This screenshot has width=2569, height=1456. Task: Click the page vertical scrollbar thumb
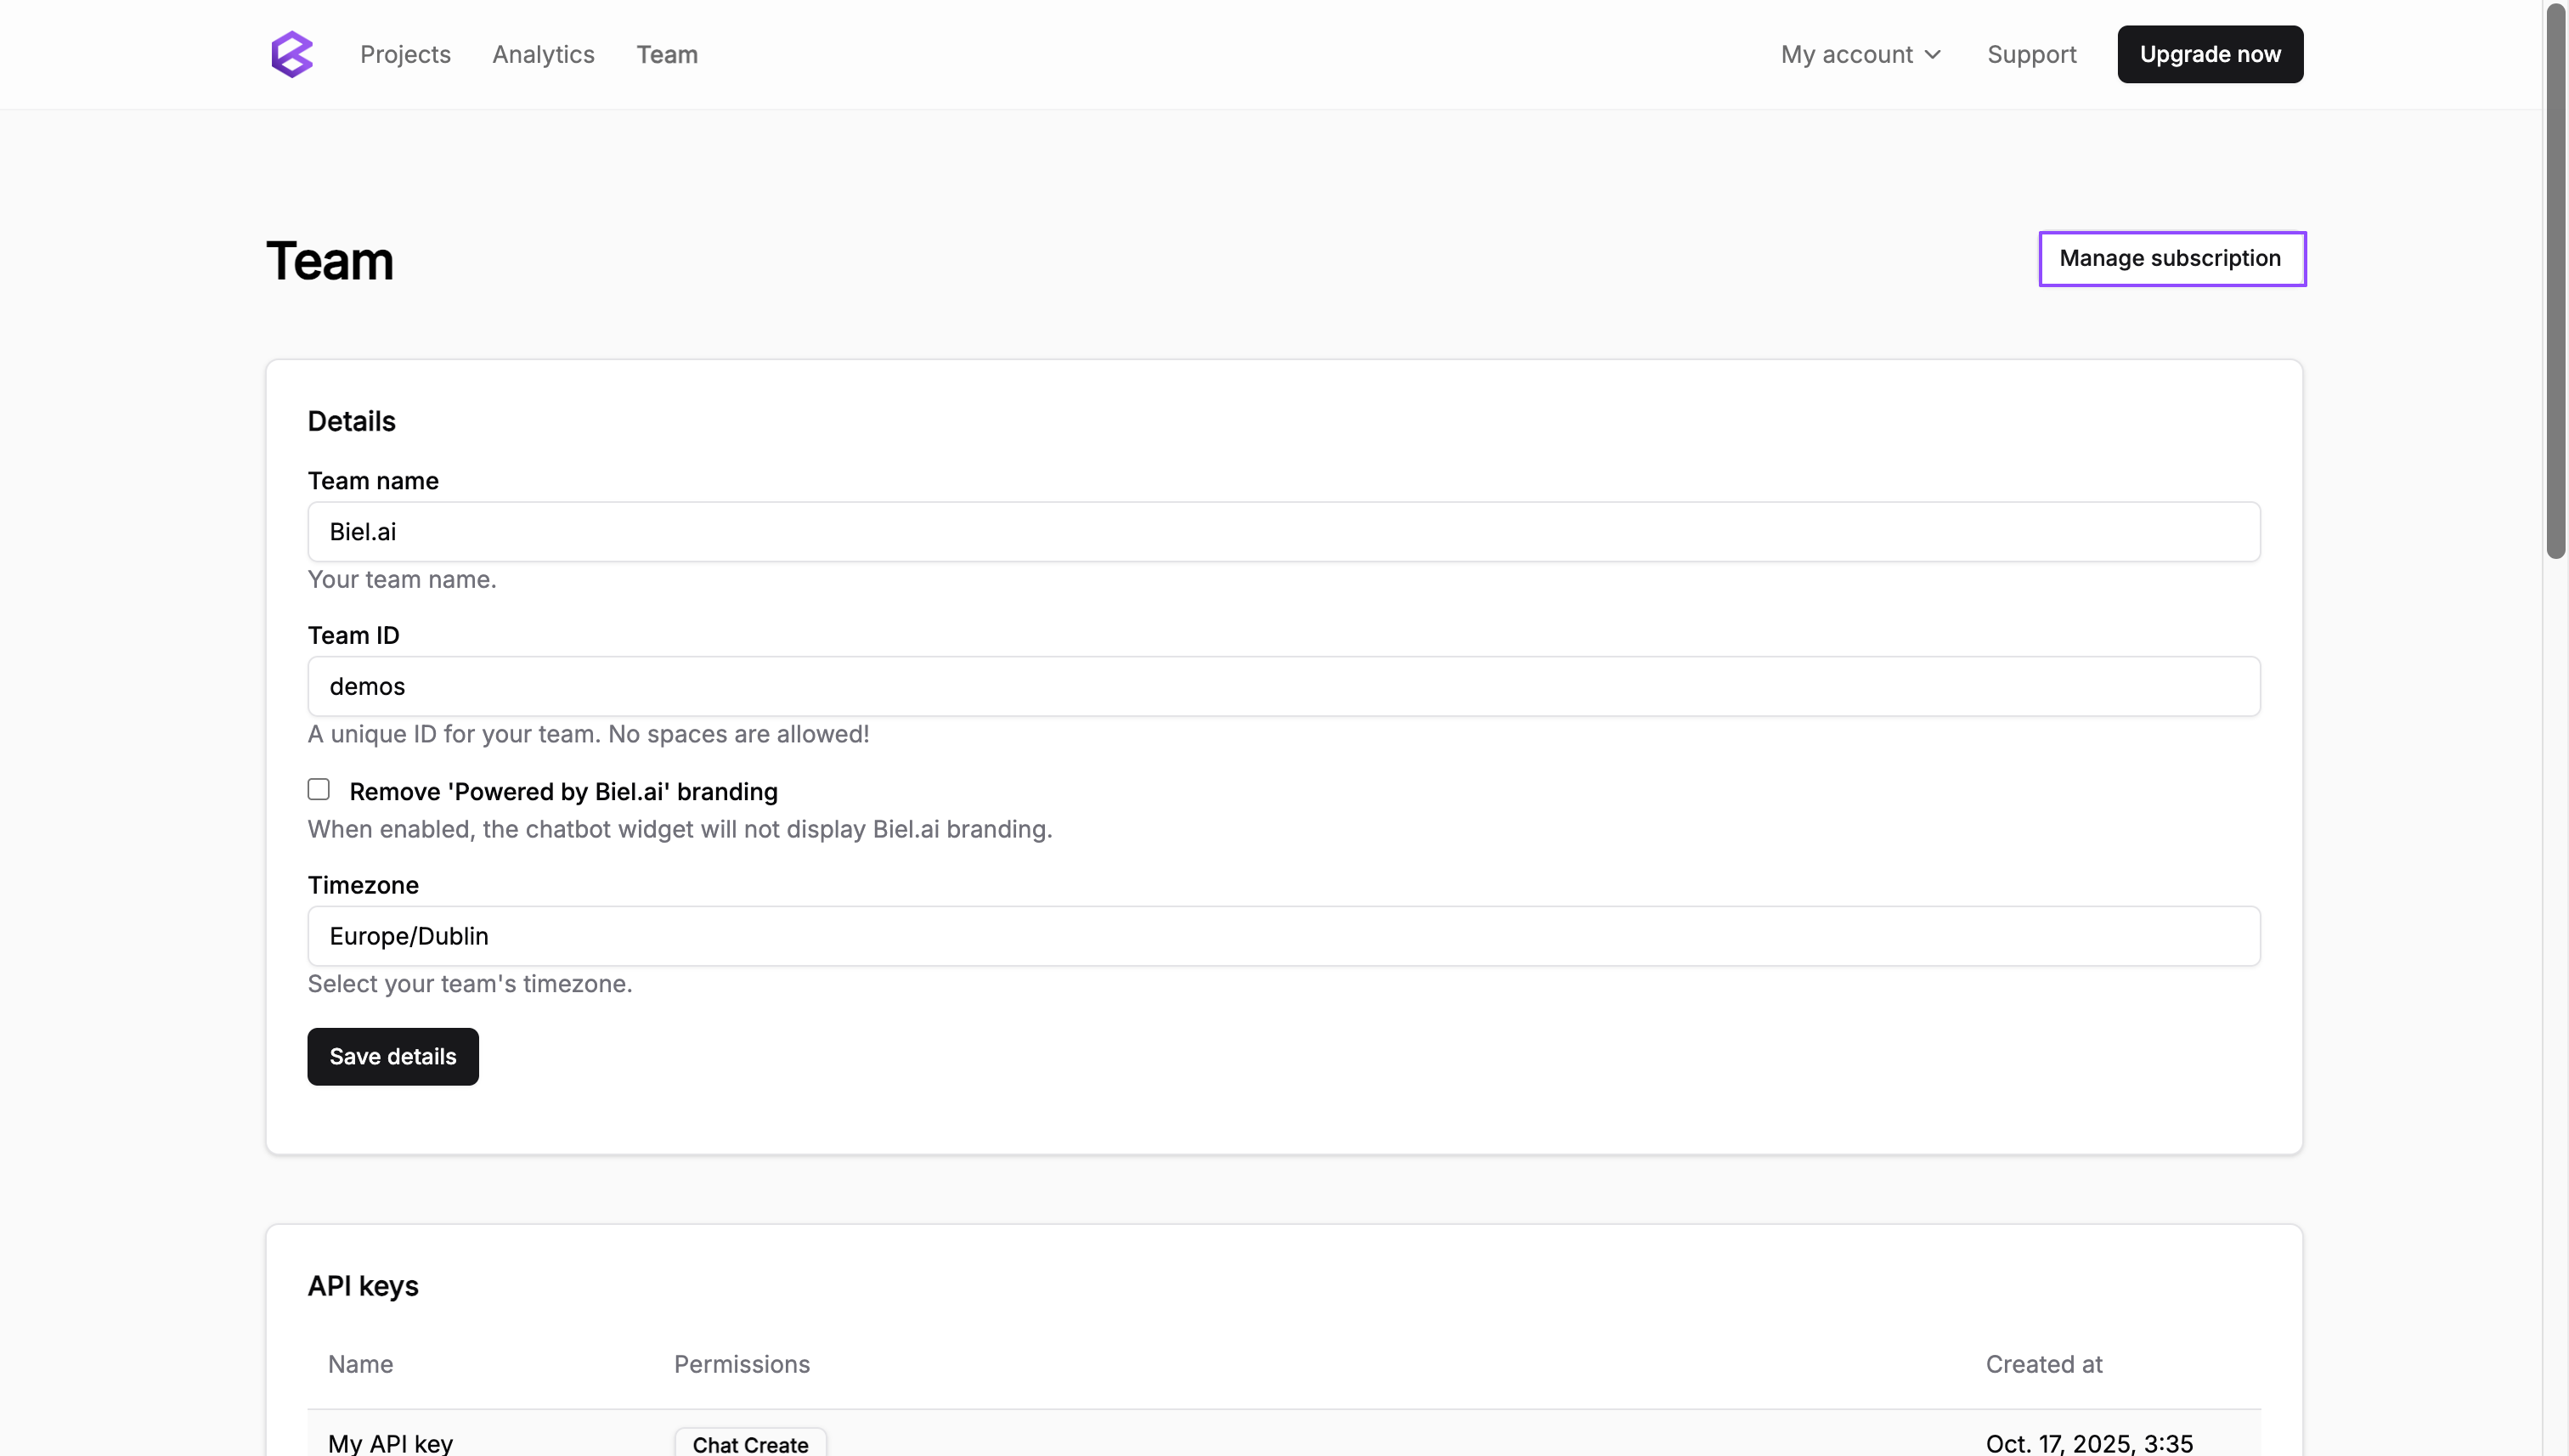(2555, 280)
